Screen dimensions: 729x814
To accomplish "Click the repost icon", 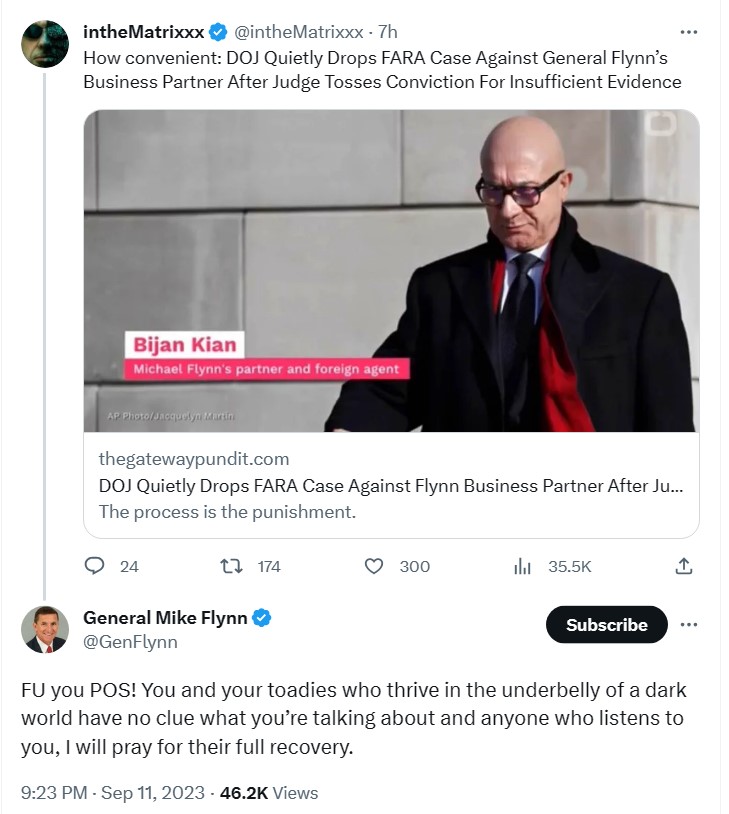I will [231, 566].
